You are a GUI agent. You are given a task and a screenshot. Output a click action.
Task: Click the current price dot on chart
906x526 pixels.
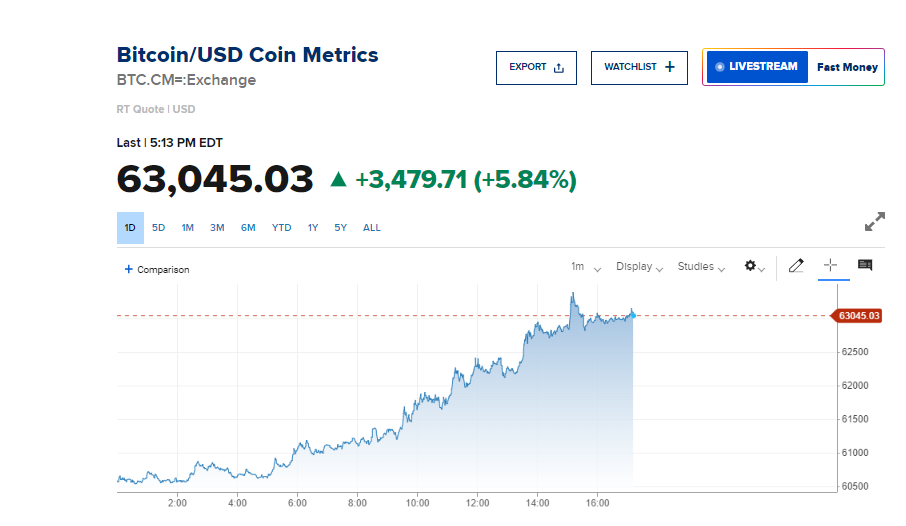(633, 315)
